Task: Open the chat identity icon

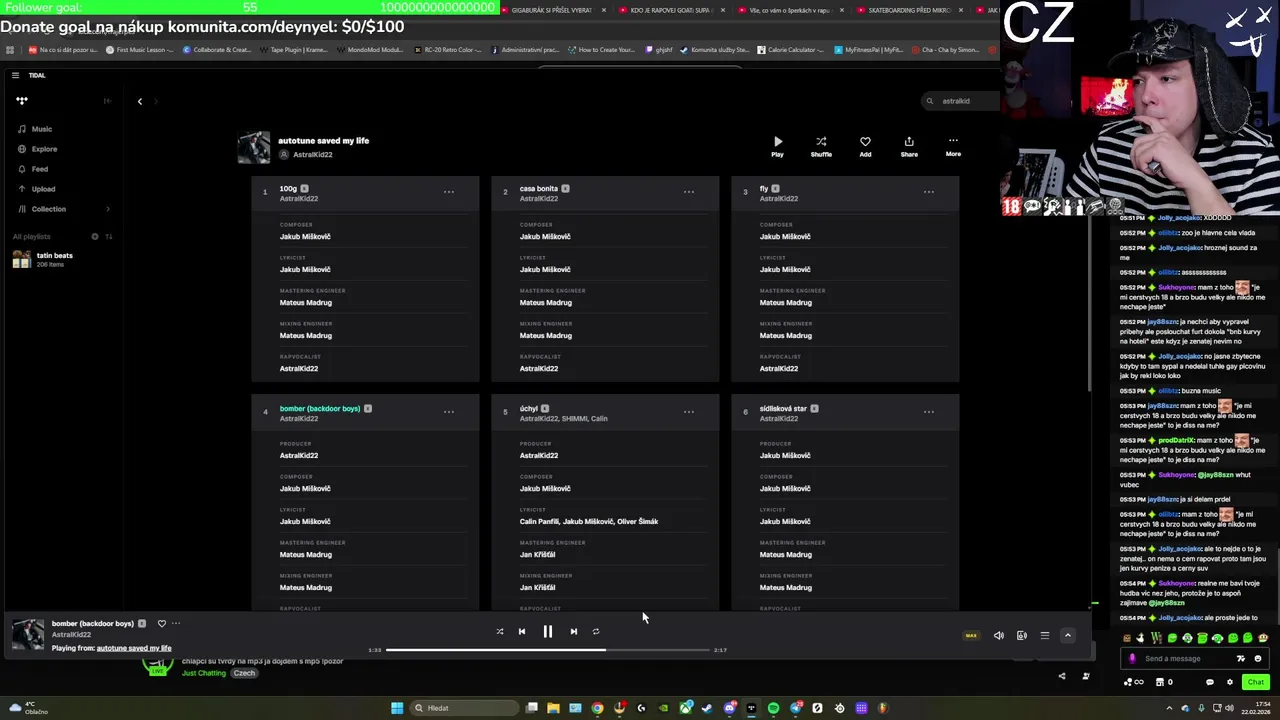Action: click(1132, 658)
